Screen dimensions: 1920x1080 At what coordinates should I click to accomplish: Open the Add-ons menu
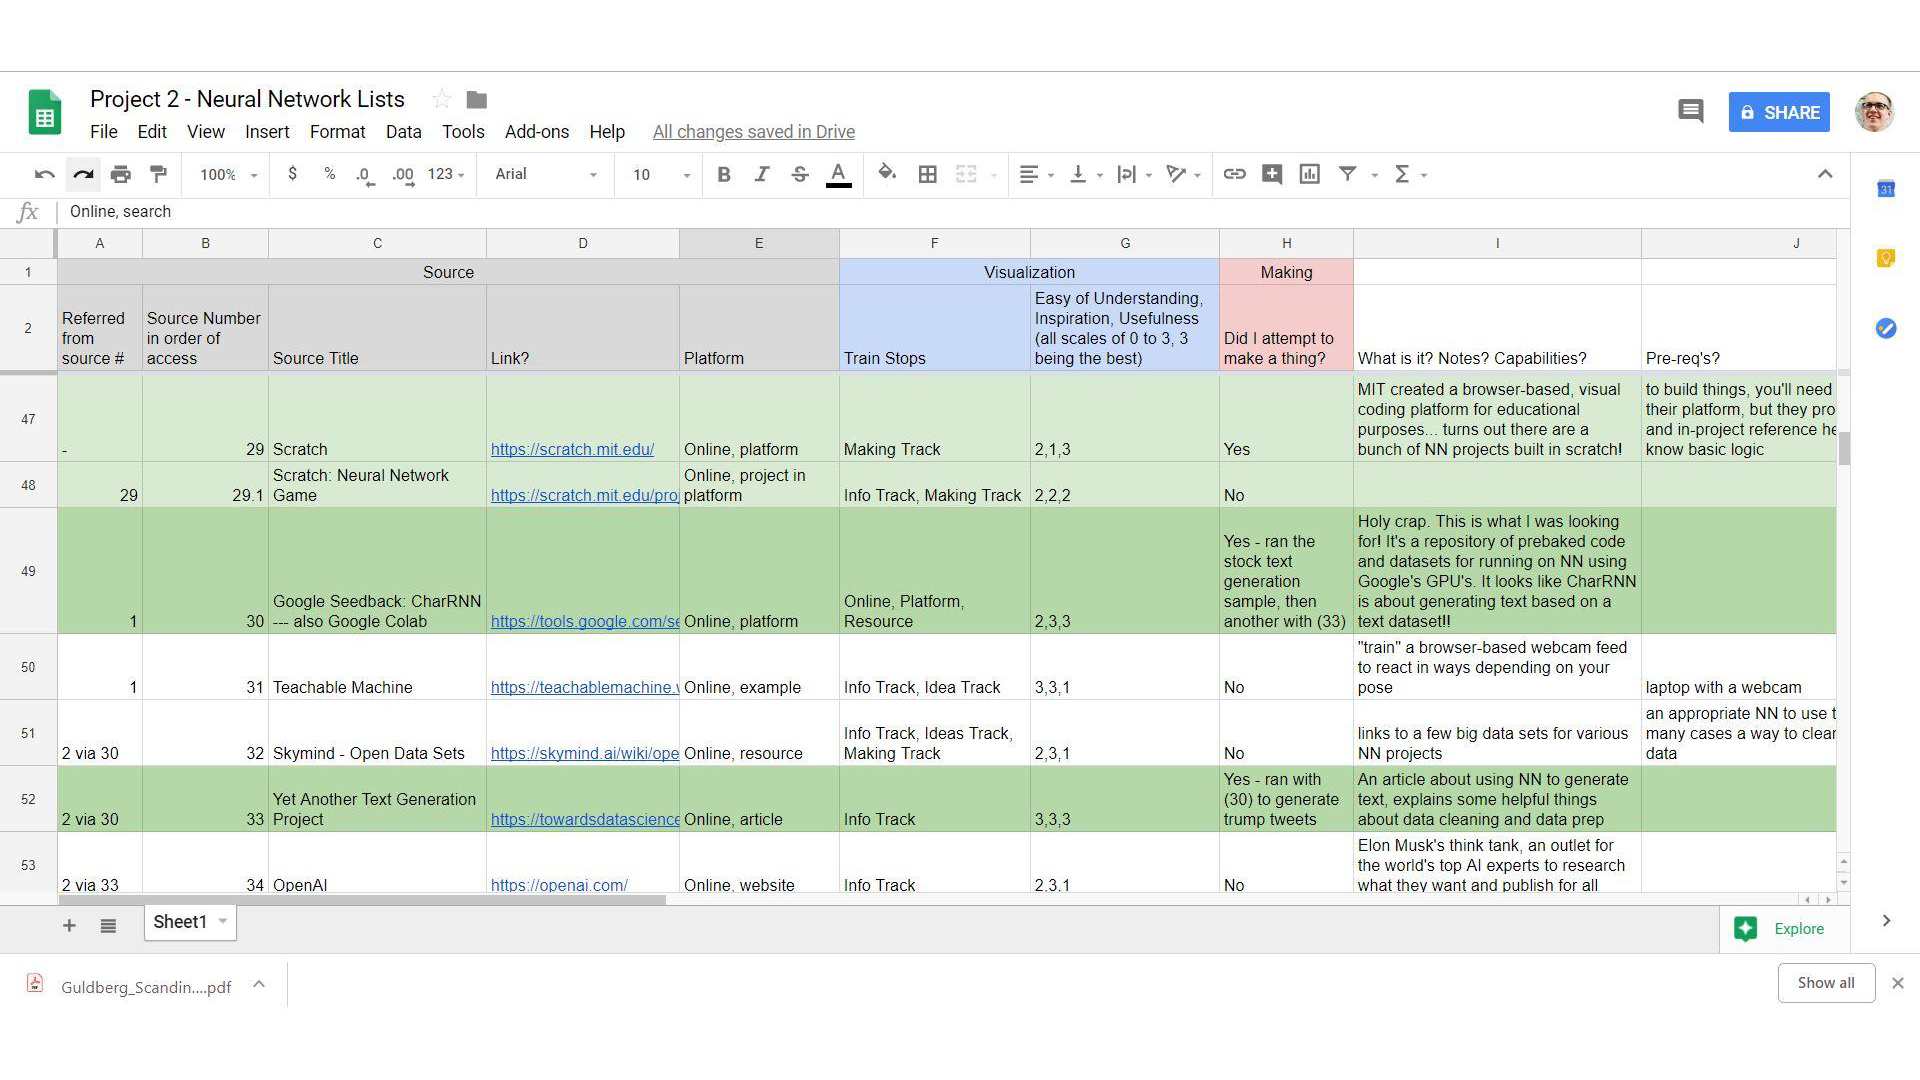[x=536, y=132]
